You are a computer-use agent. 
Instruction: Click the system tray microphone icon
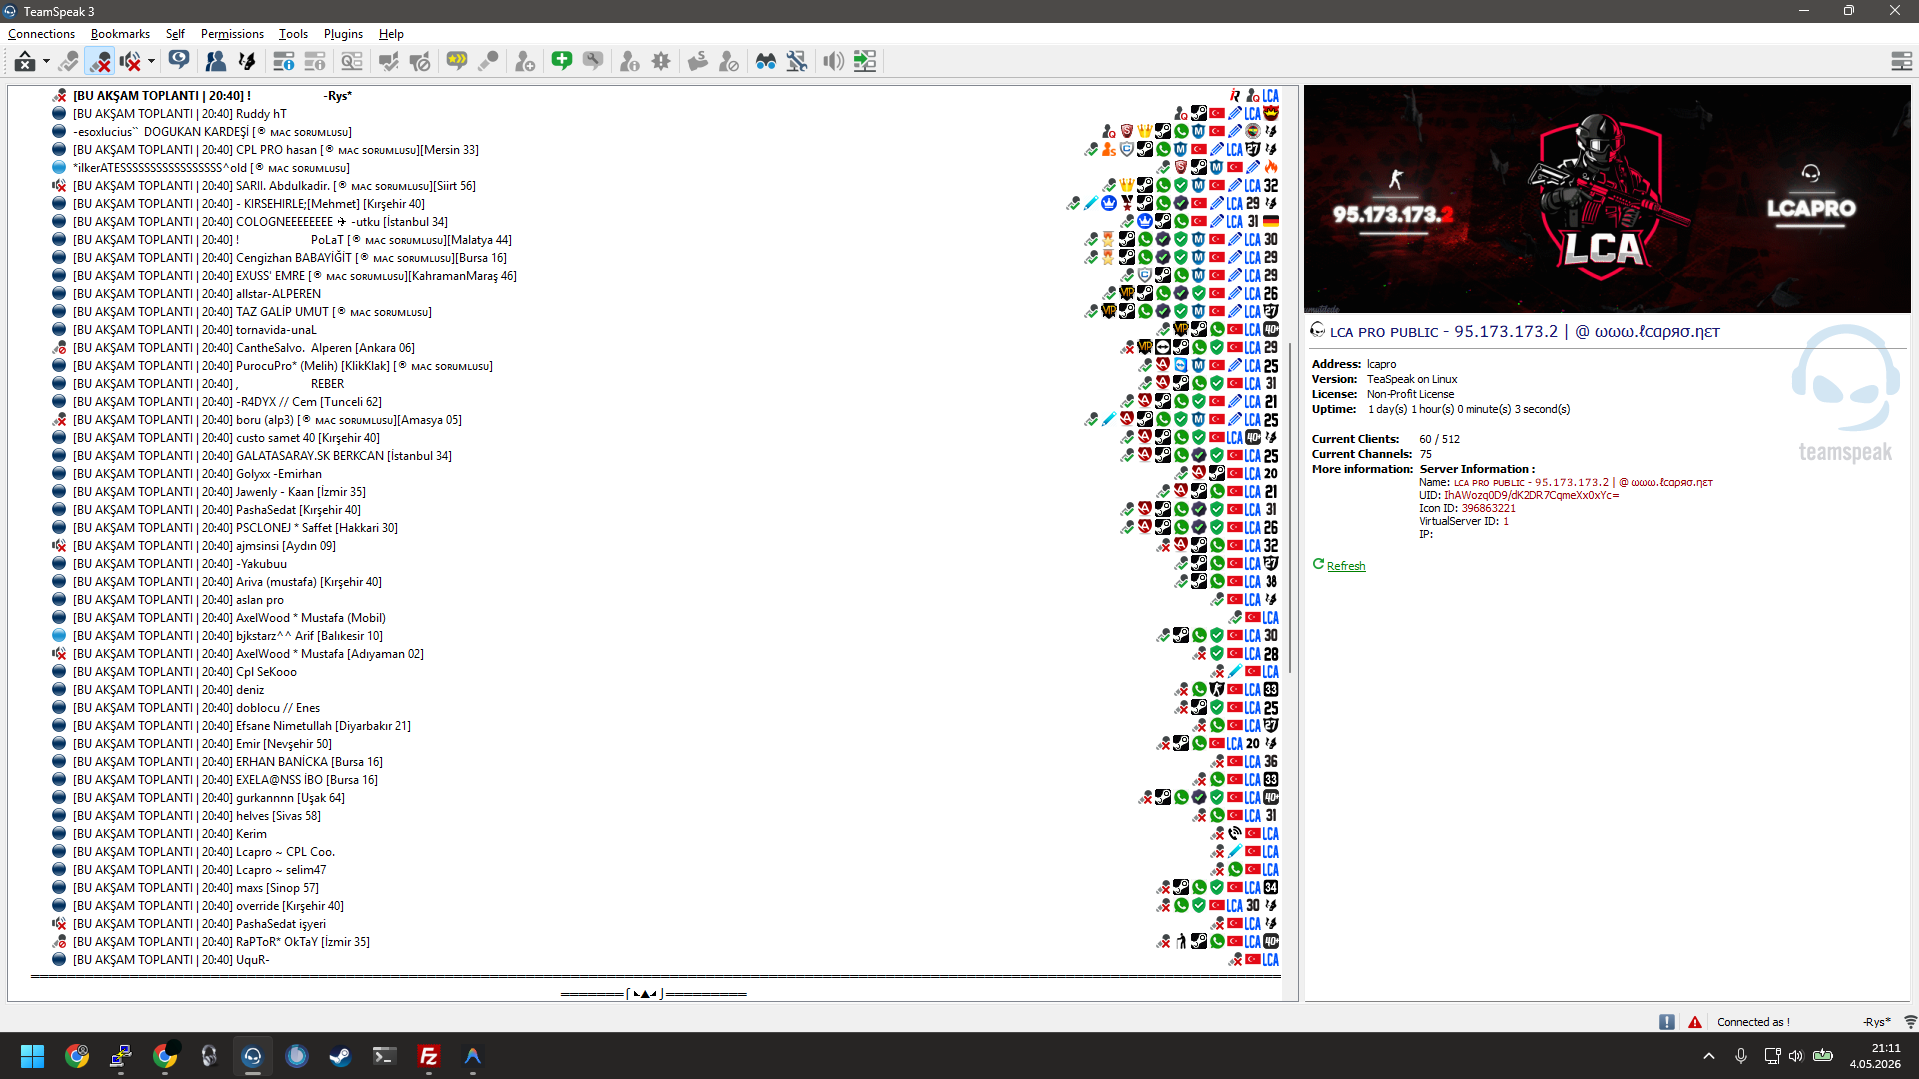1741,1056
